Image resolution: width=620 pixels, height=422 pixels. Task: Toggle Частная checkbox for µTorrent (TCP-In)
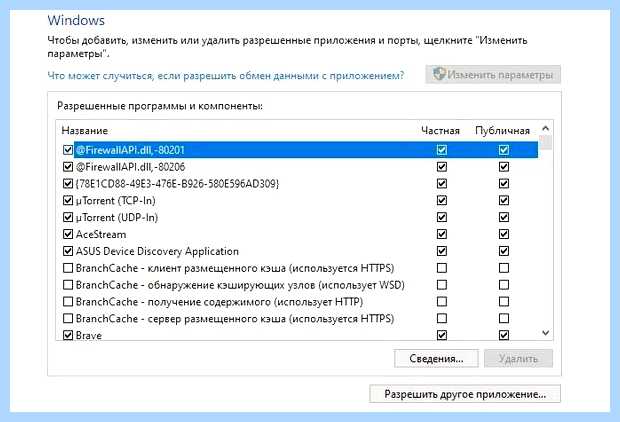point(442,201)
